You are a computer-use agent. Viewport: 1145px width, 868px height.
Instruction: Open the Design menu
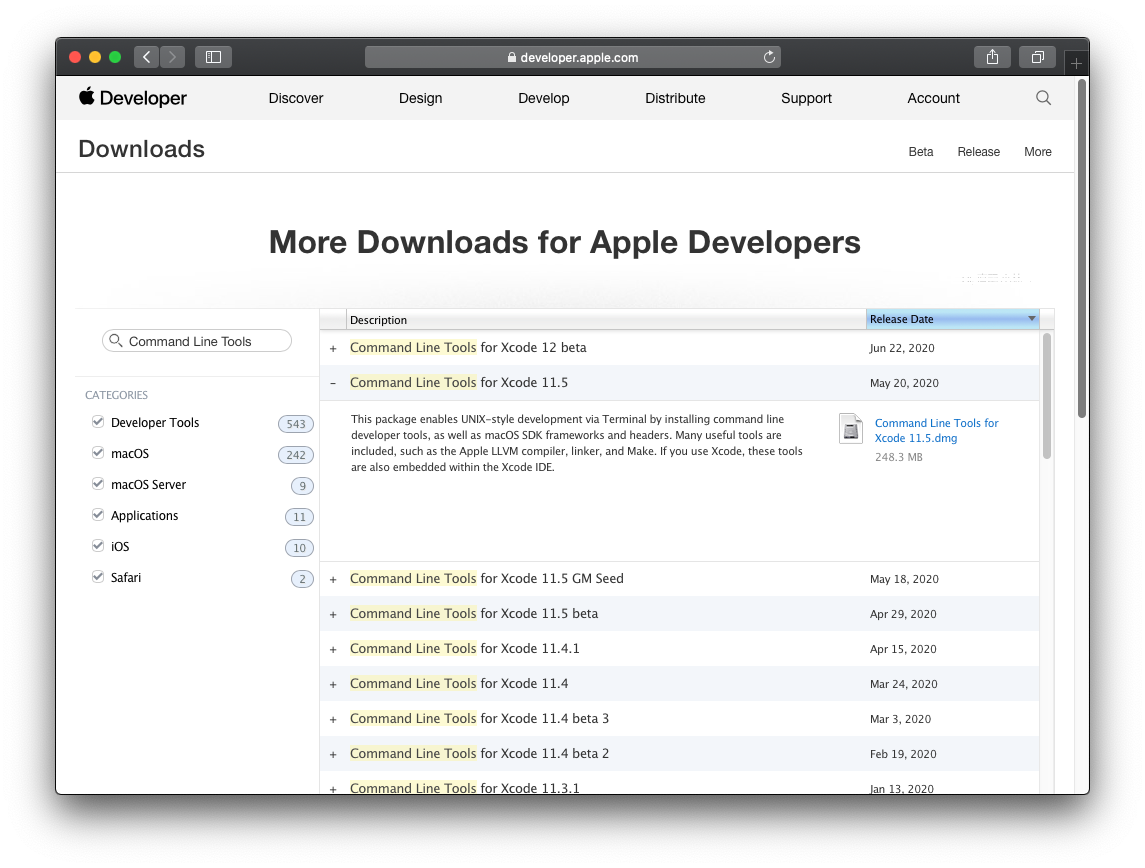[421, 98]
